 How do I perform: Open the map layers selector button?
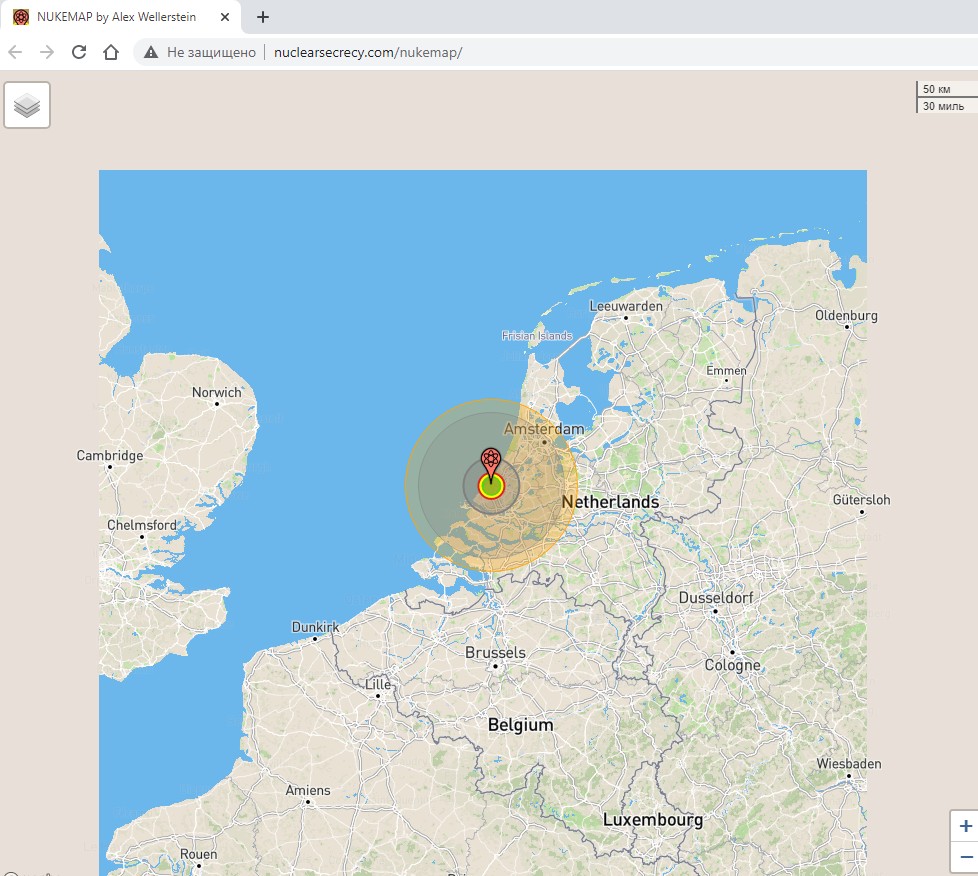click(27, 105)
